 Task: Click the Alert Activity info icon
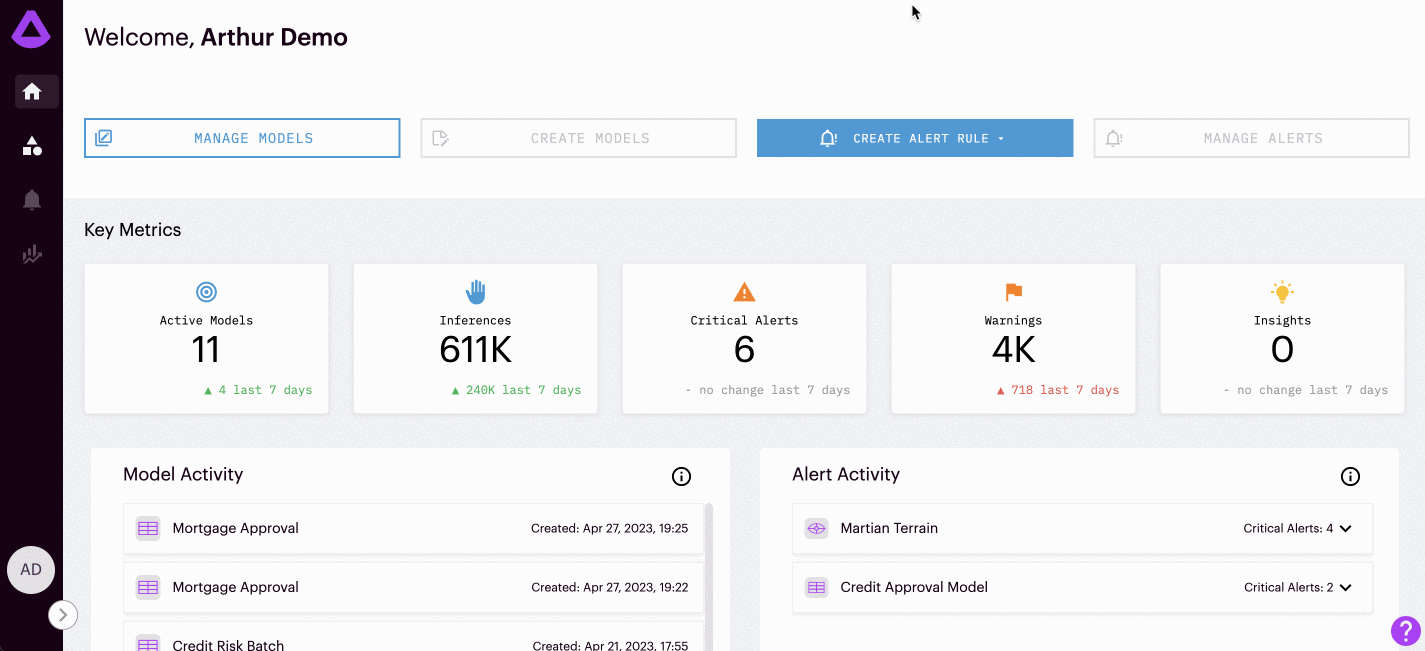[x=1350, y=477]
